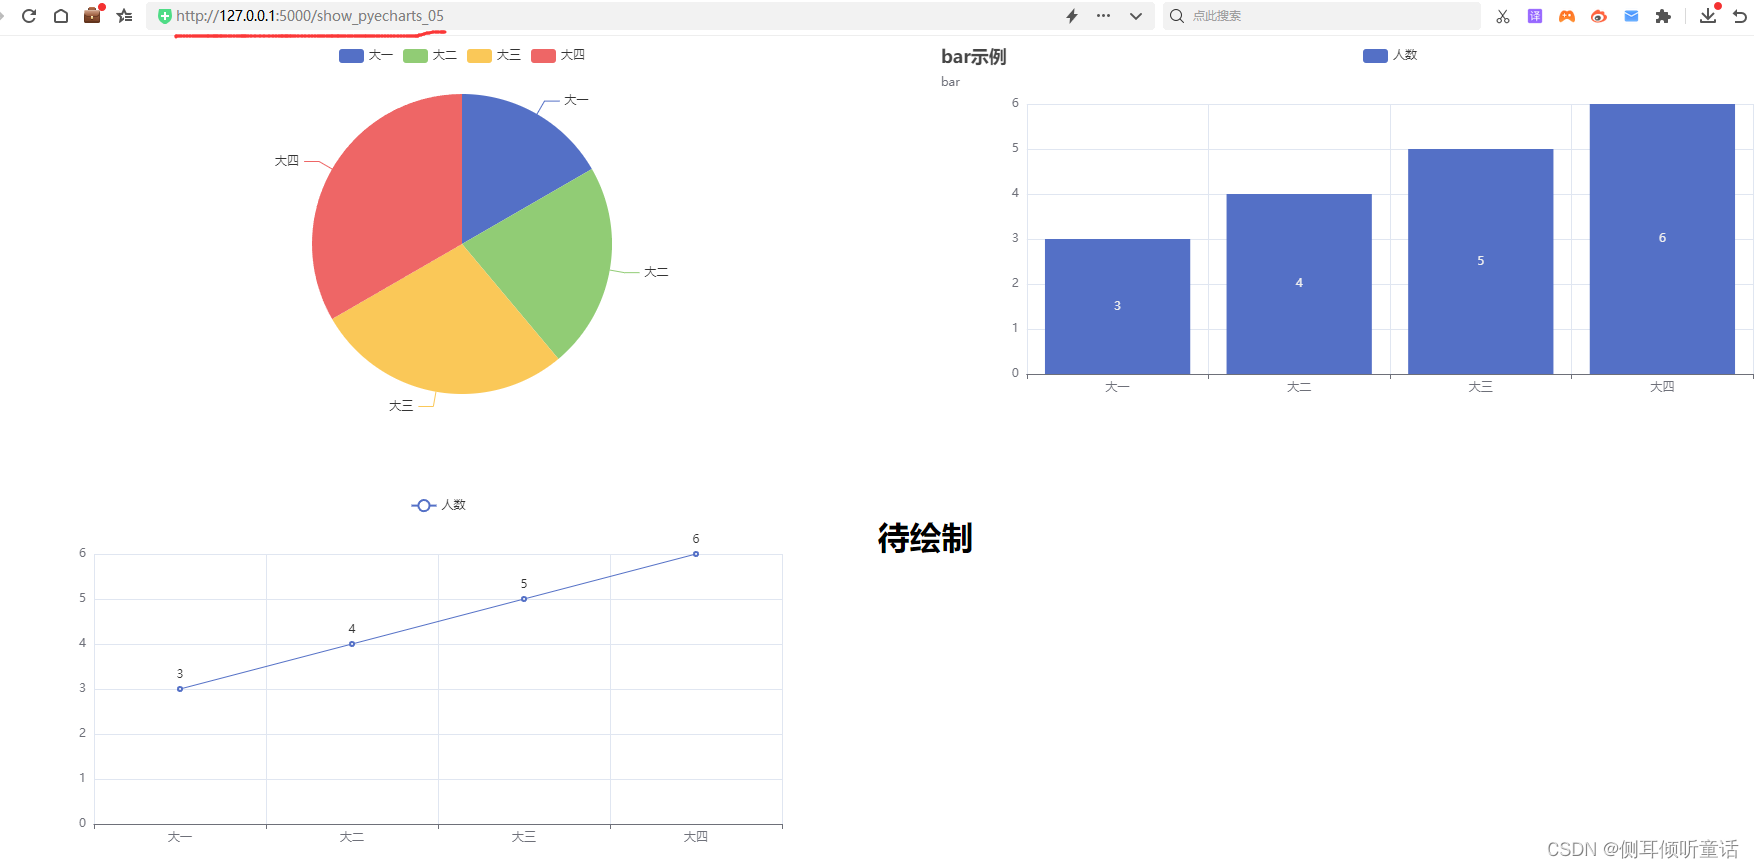This screenshot has height=868, width=1754.
Task: Click the 大四 x-axis label of bar chart
Action: (x=1662, y=387)
